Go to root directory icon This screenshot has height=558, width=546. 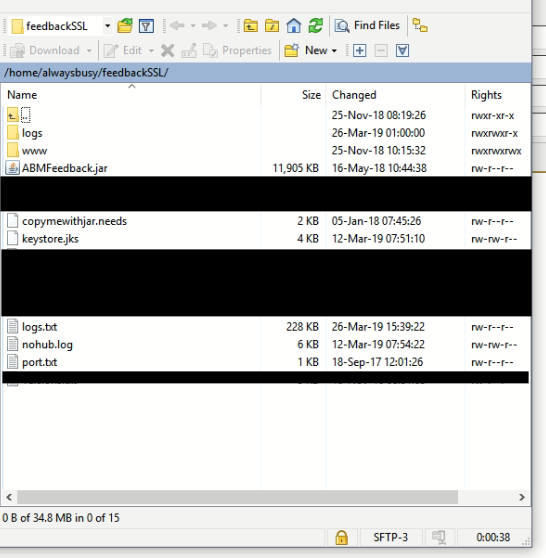272,26
